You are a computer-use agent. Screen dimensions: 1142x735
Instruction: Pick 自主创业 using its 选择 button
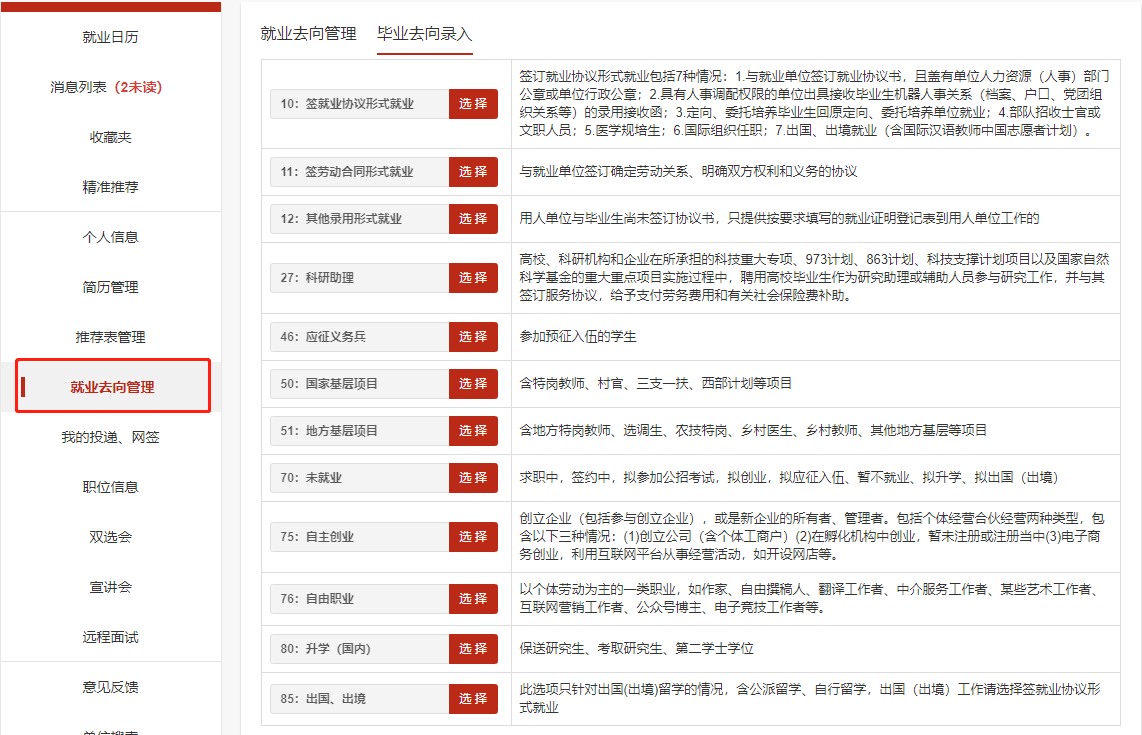pos(473,537)
